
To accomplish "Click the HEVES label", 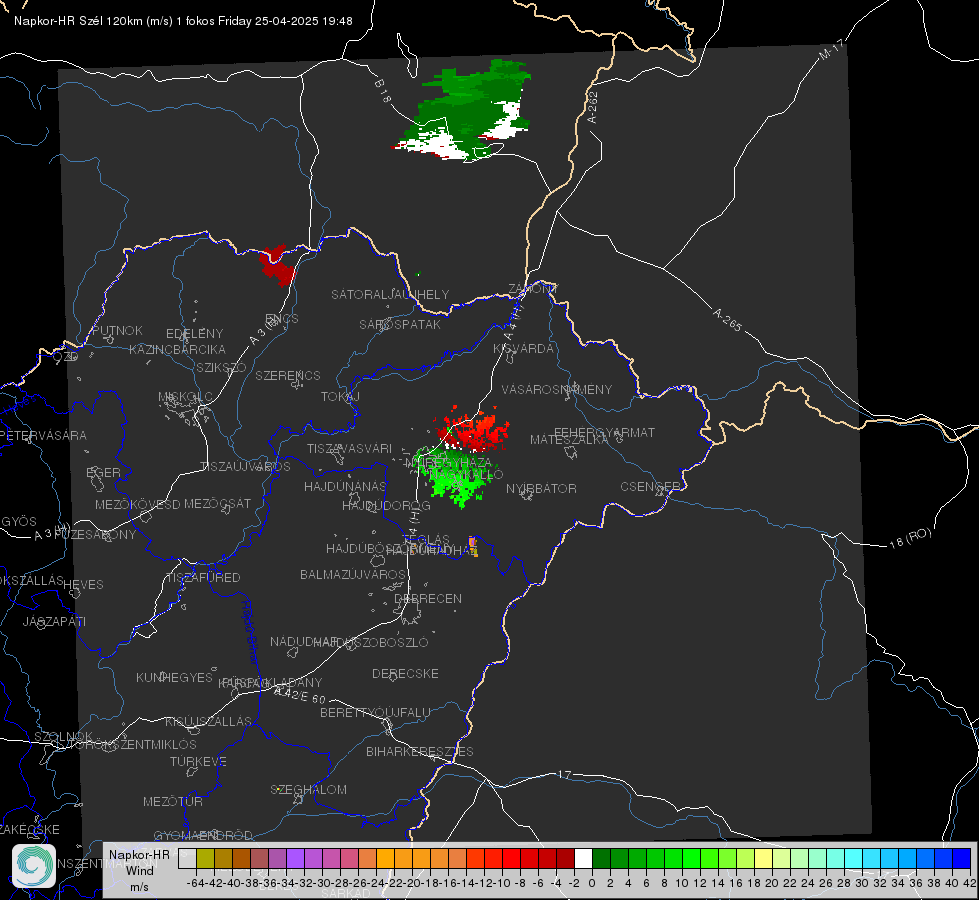I will pyautogui.click(x=83, y=585).
